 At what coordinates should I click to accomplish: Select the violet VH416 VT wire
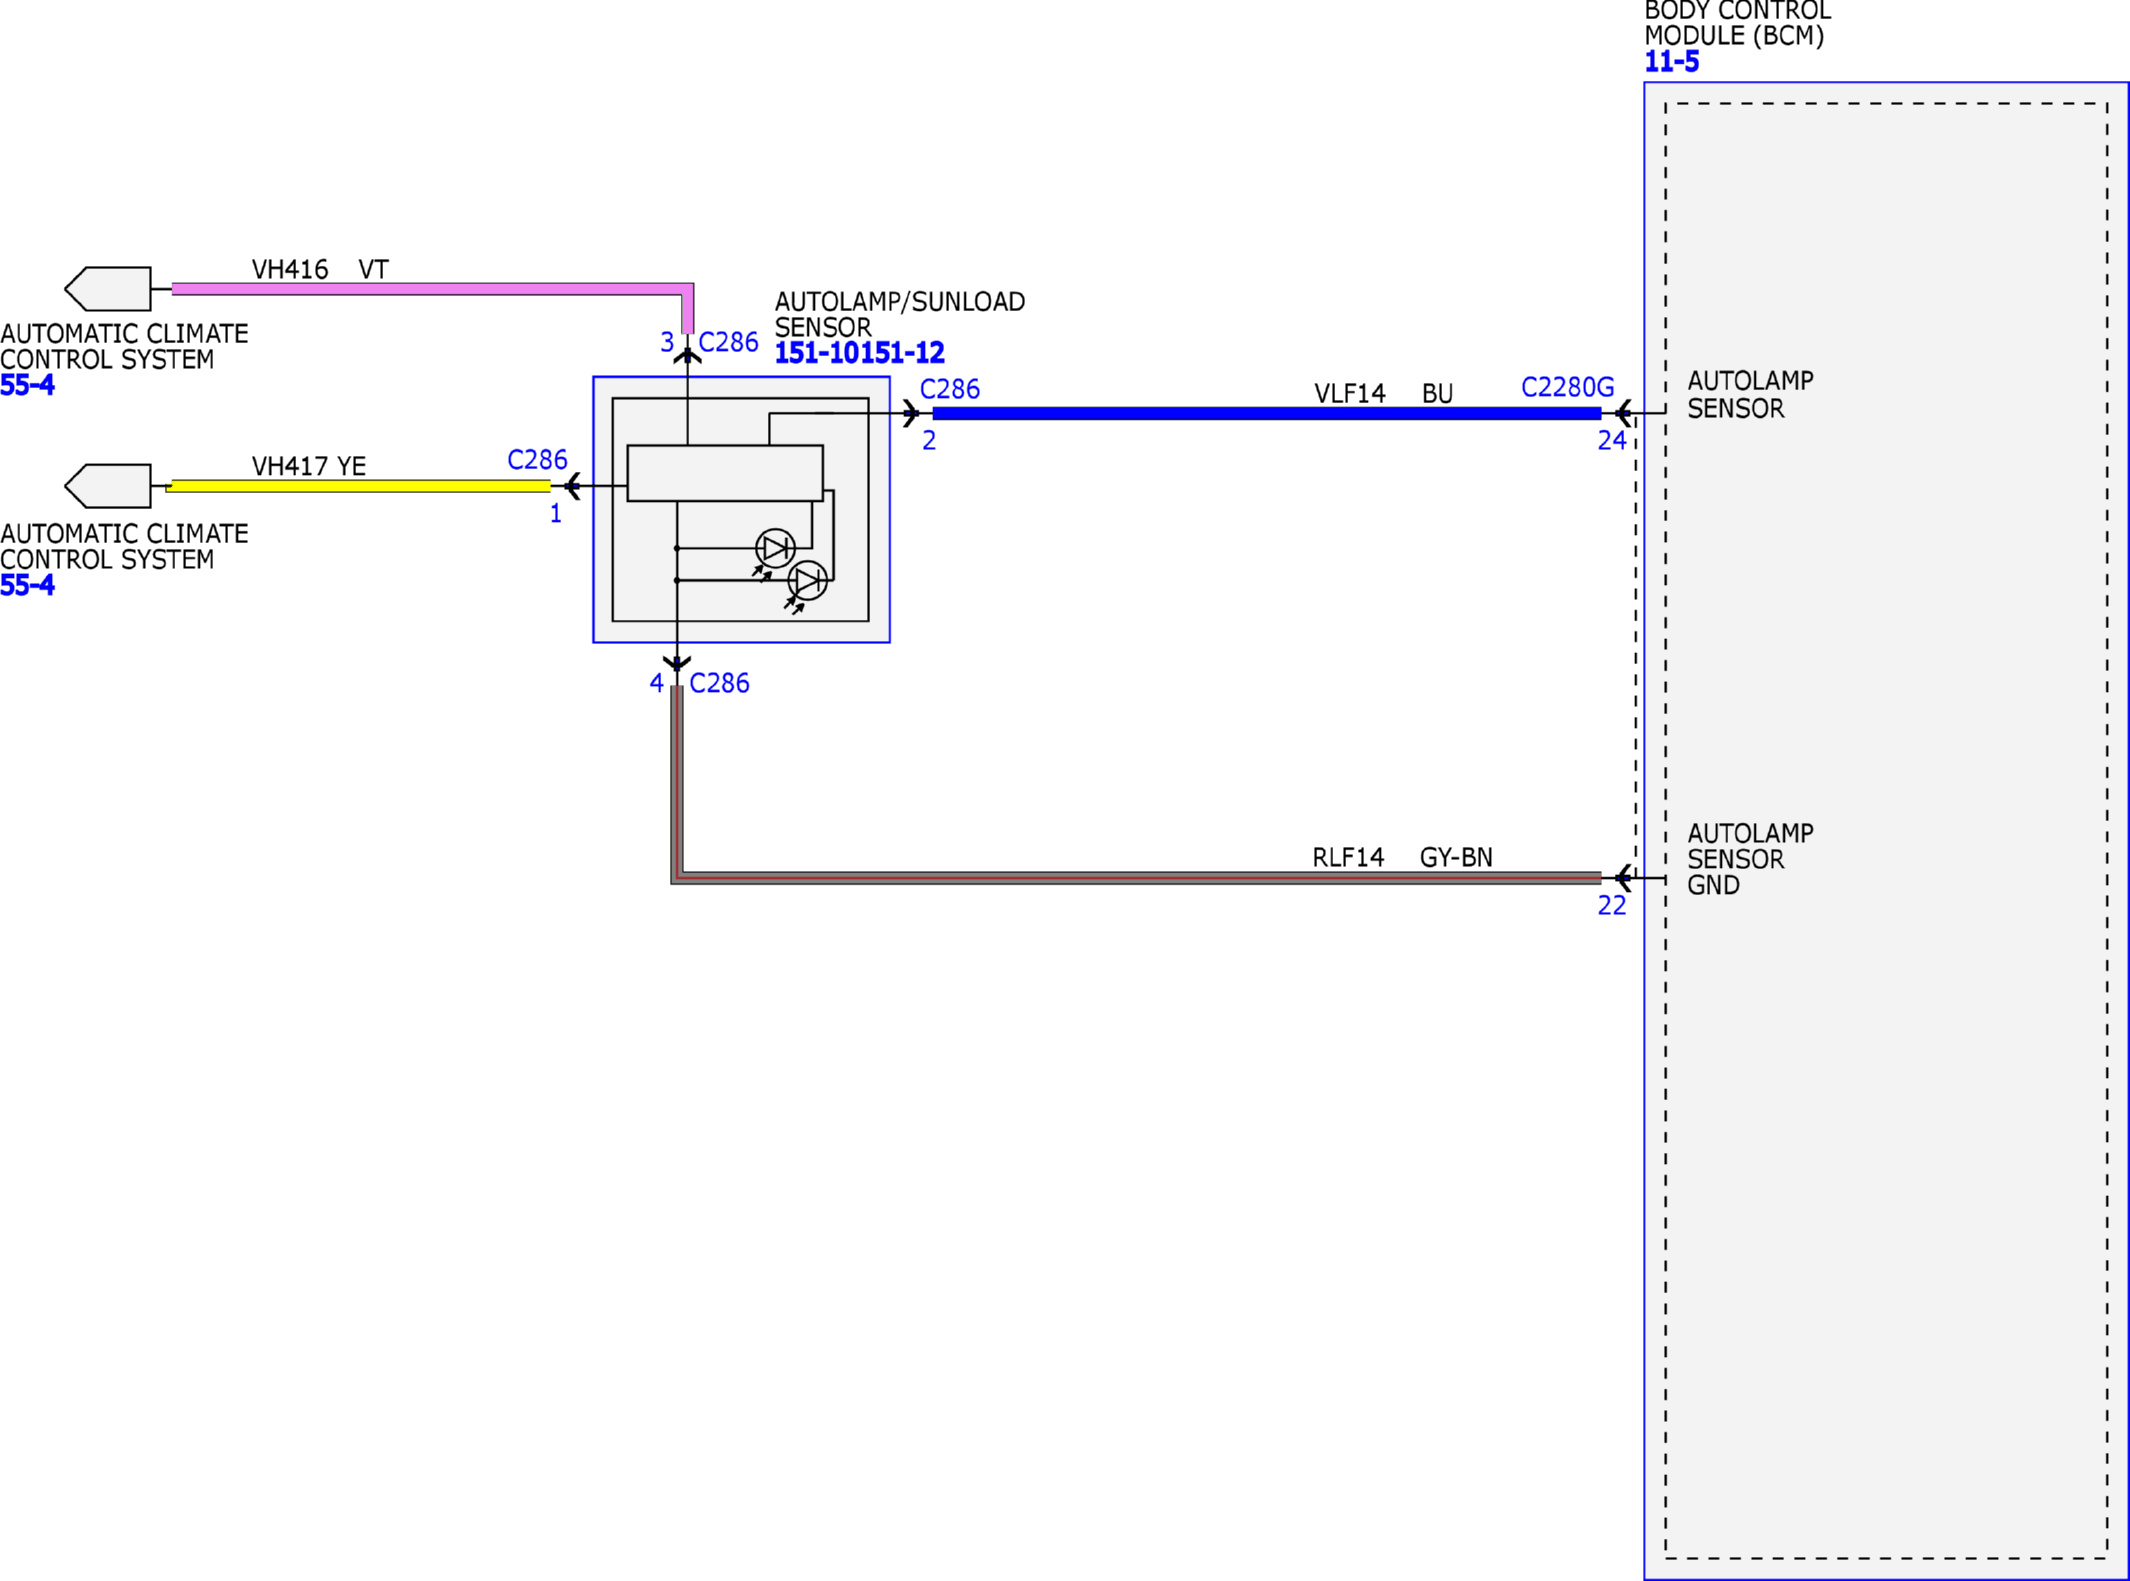pos(432,289)
